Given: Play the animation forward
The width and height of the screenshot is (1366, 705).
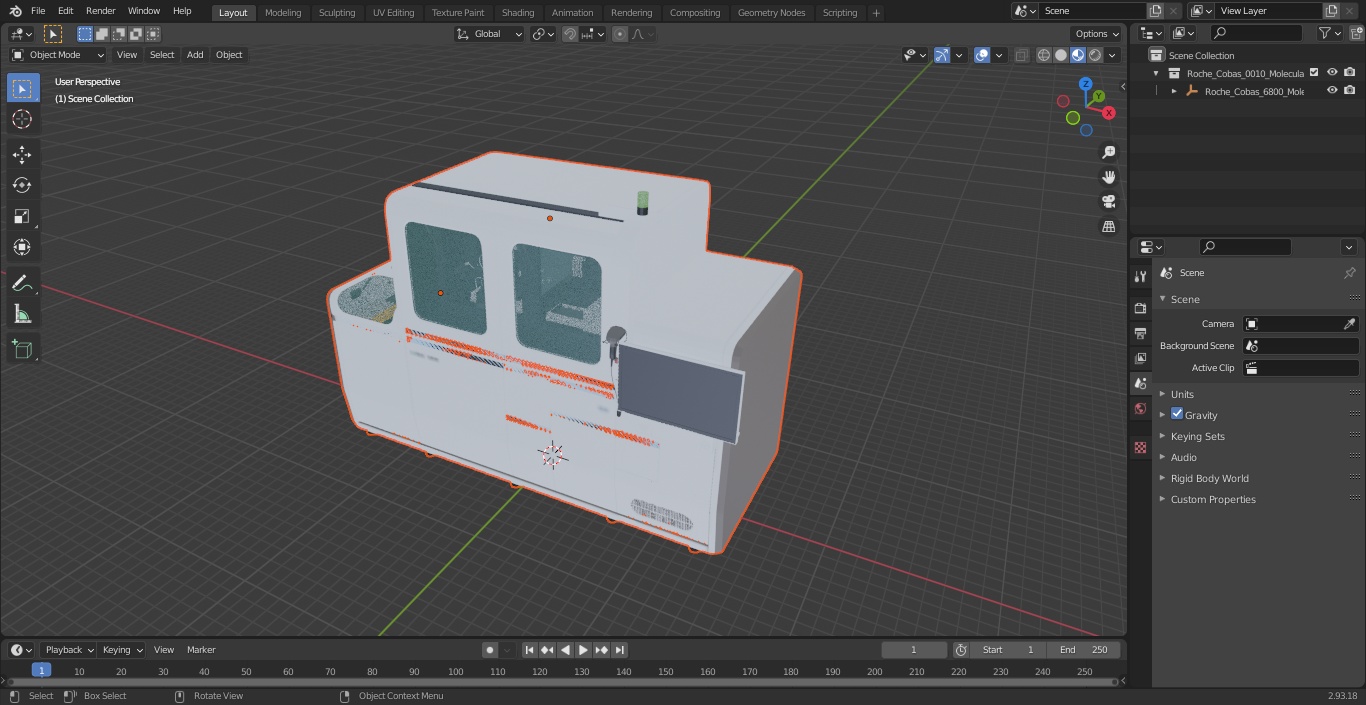Looking at the screenshot, I should [x=583, y=650].
